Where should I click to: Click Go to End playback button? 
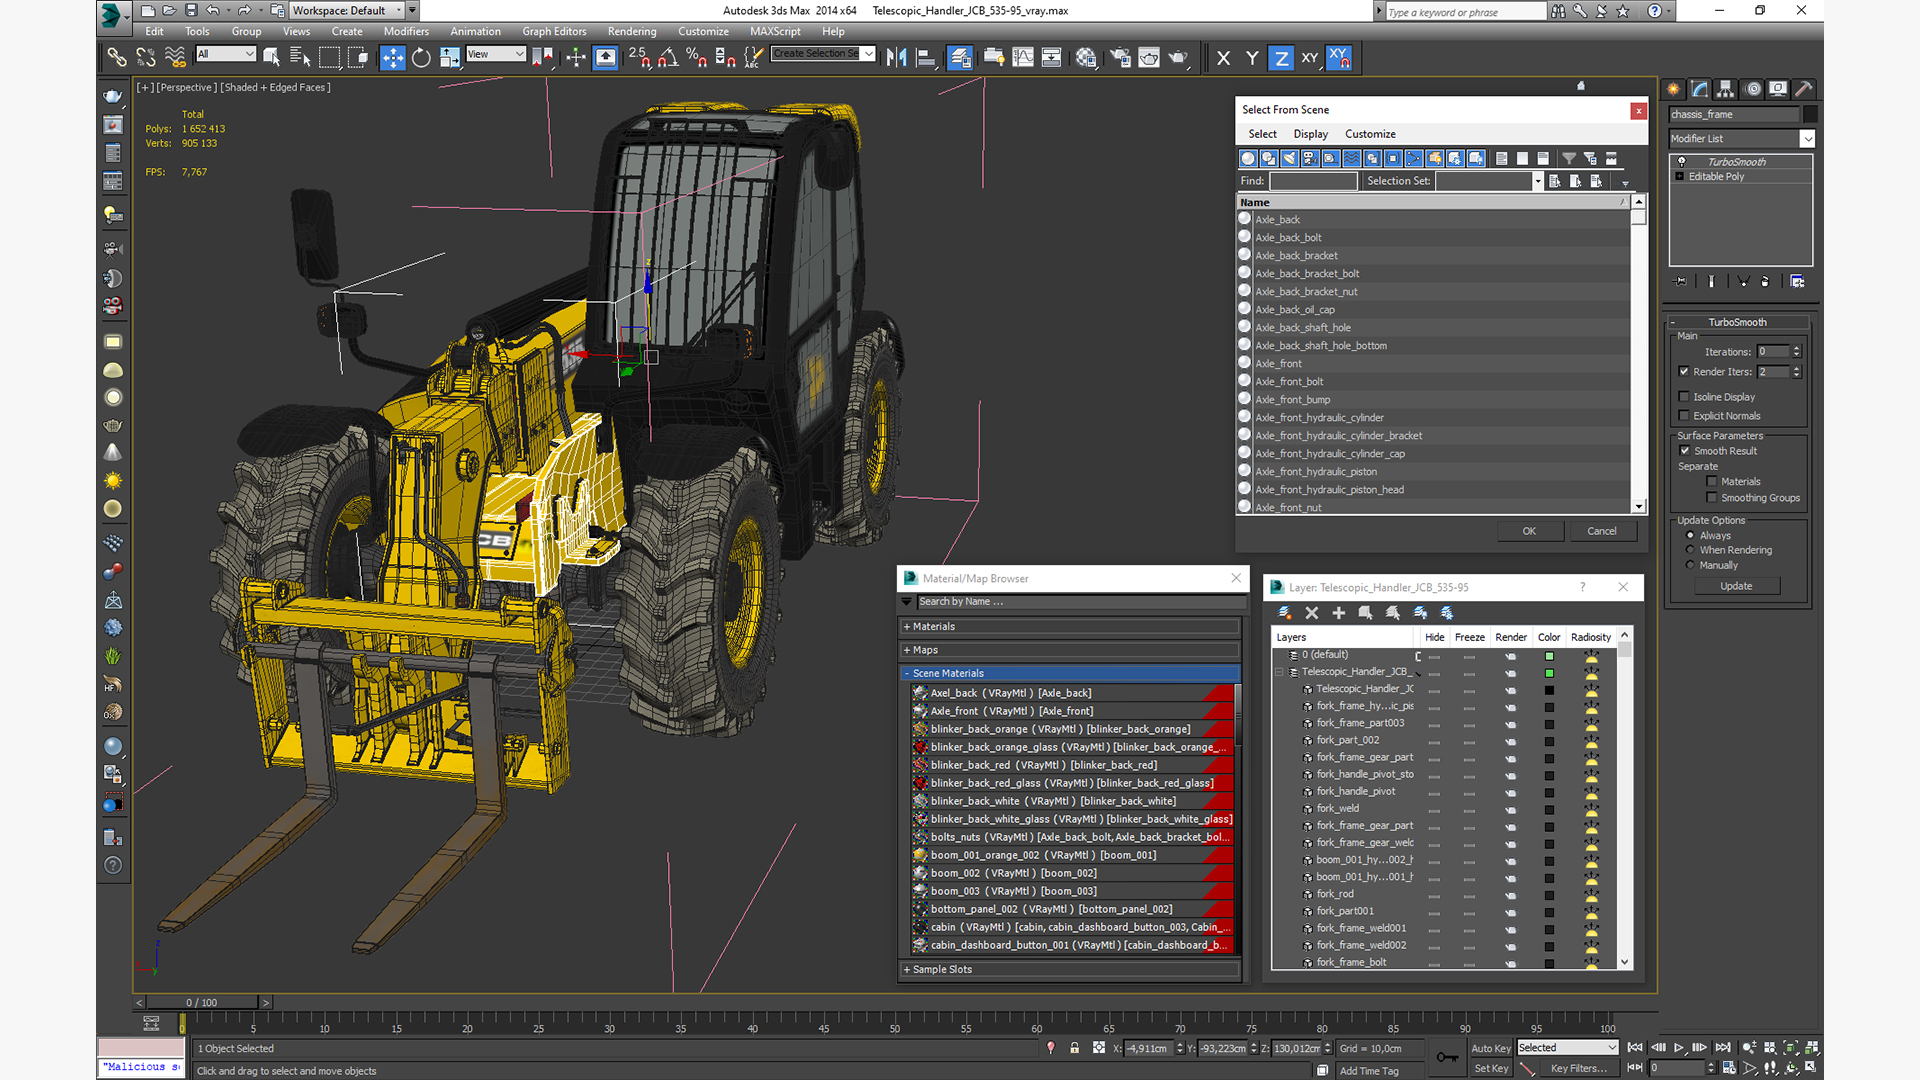[1723, 1048]
